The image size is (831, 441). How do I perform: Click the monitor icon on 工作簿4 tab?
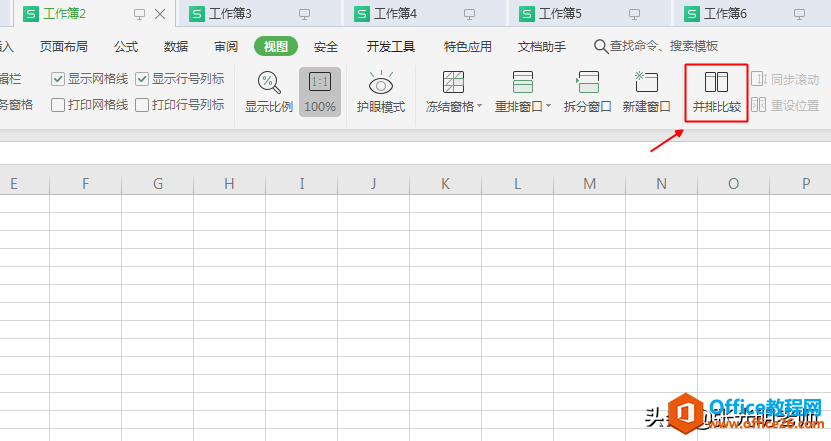tap(469, 14)
